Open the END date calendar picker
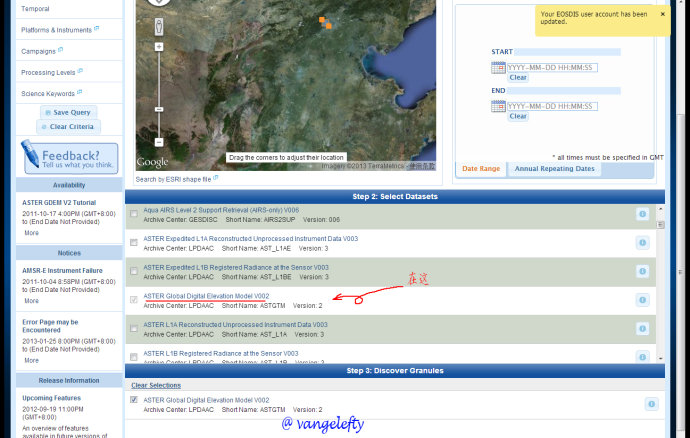Screen dimensions: 690x438 498,106
